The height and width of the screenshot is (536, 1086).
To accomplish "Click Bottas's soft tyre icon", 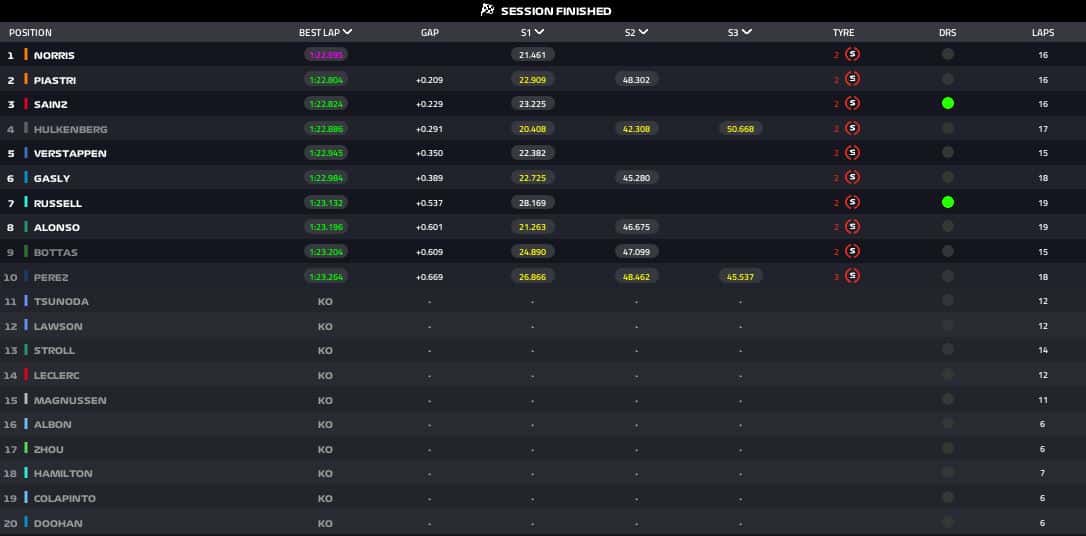I will pyautogui.click(x=853, y=251).
